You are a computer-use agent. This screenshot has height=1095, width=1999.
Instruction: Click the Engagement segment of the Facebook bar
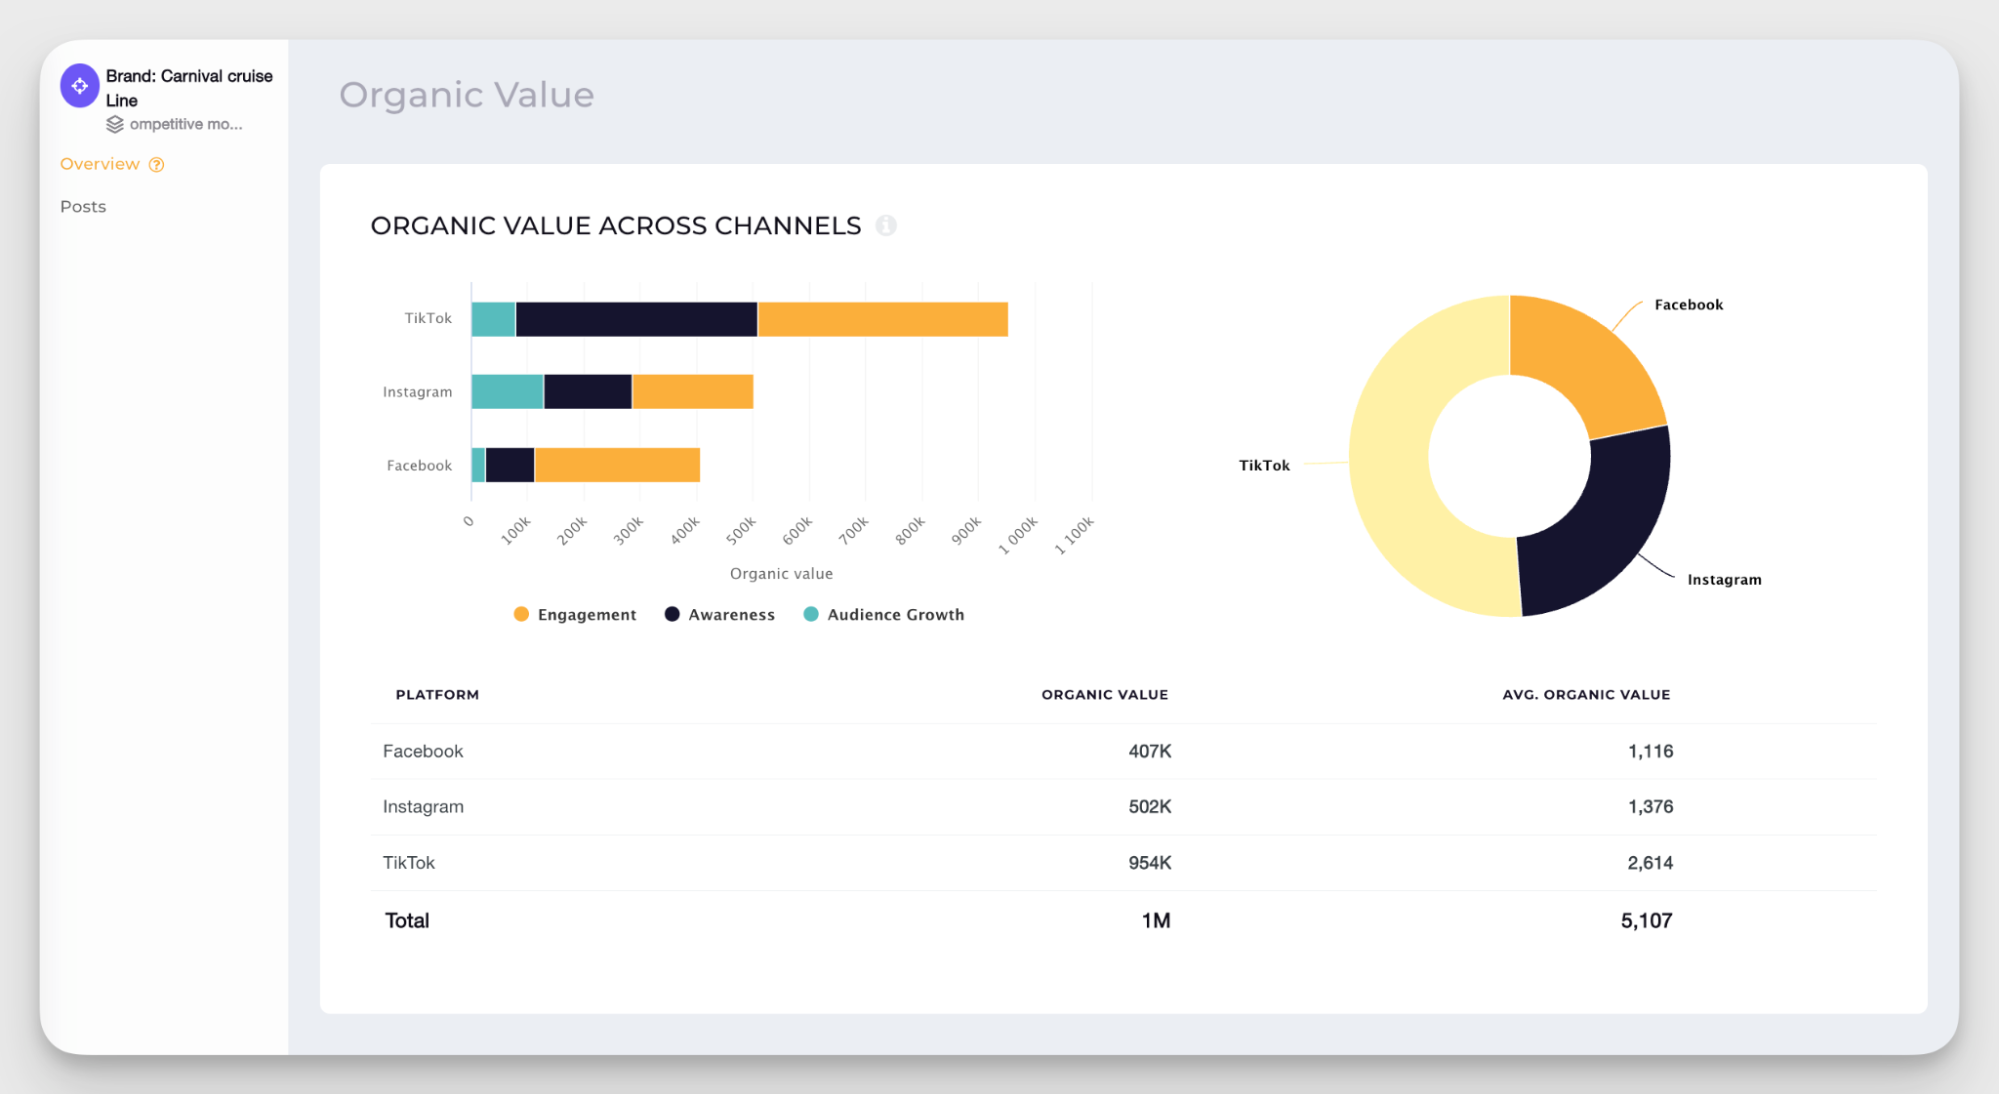pos(615,464)
